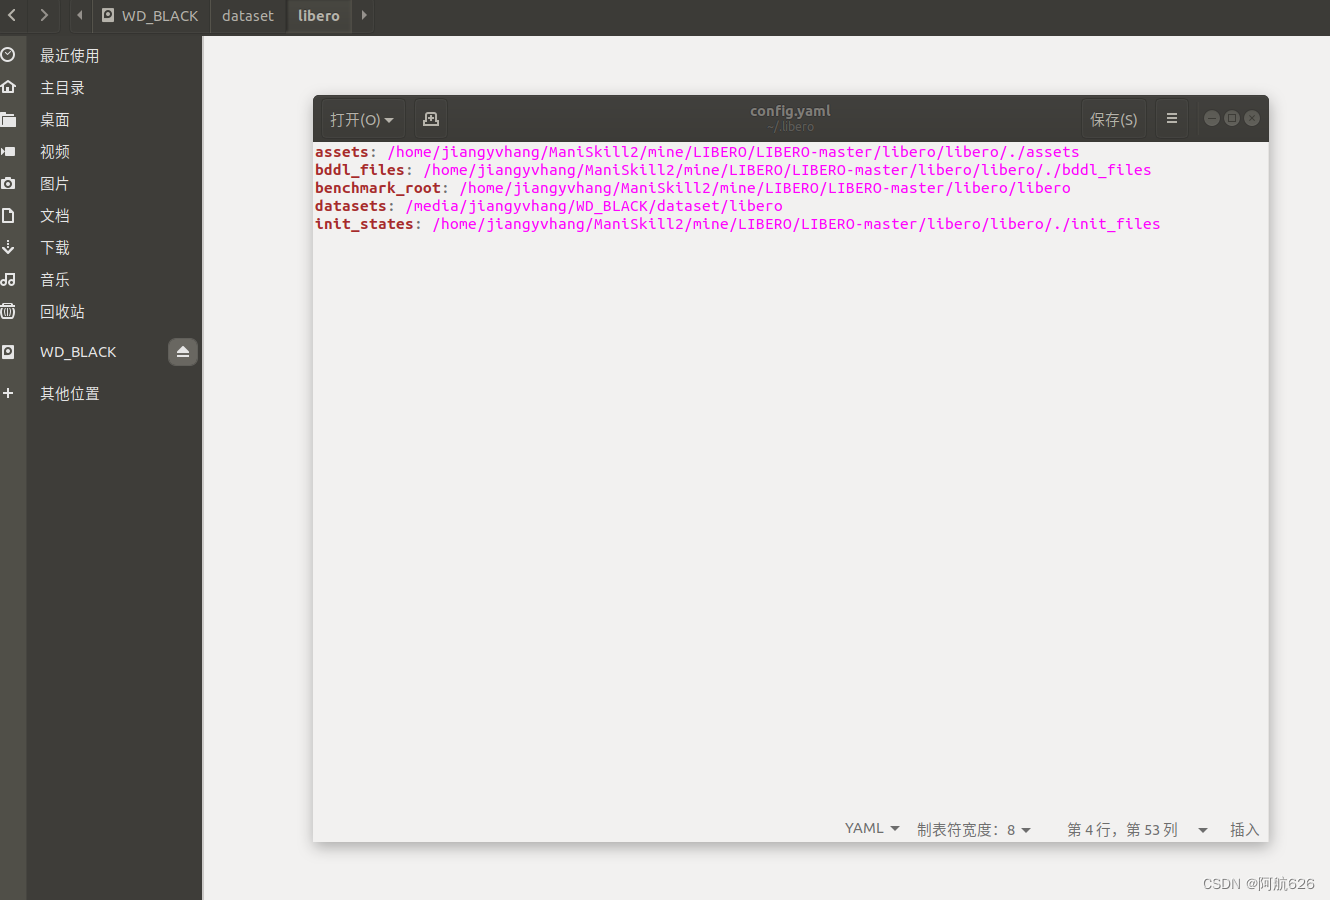The image size is (1330, 900).
Task: Open dropdown arrow next to column indicator
Action: tap(1203, 830)
